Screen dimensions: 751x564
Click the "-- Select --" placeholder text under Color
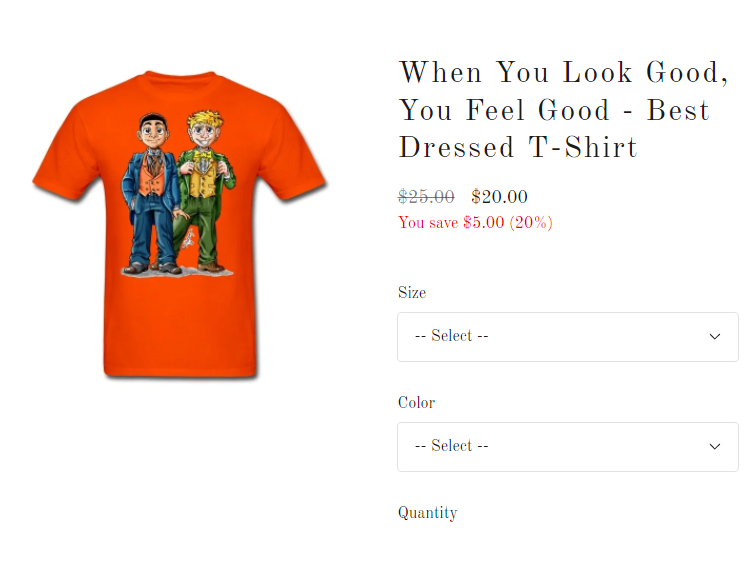(451, 447)
